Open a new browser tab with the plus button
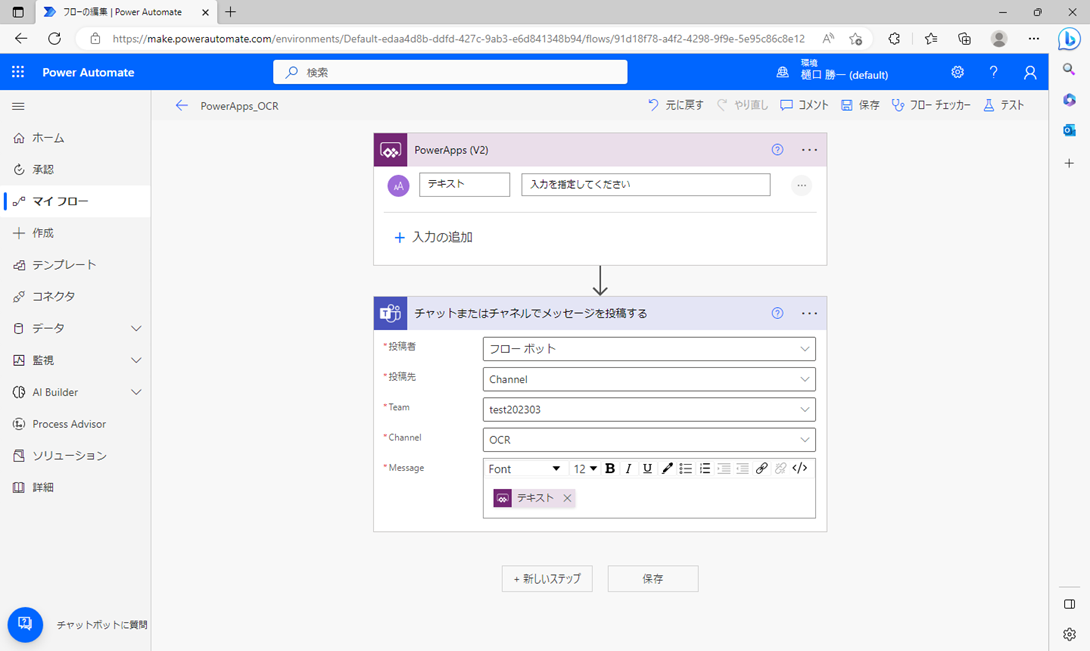The height and width of the screenshot is (651, 1090). pyautogui.click(x=230, y=12)
